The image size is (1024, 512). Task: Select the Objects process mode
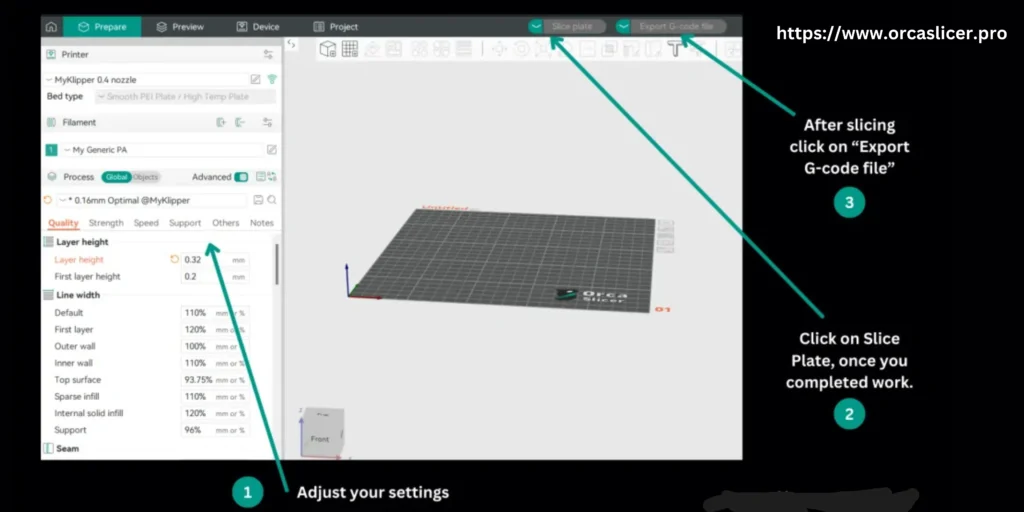[145, 177]
